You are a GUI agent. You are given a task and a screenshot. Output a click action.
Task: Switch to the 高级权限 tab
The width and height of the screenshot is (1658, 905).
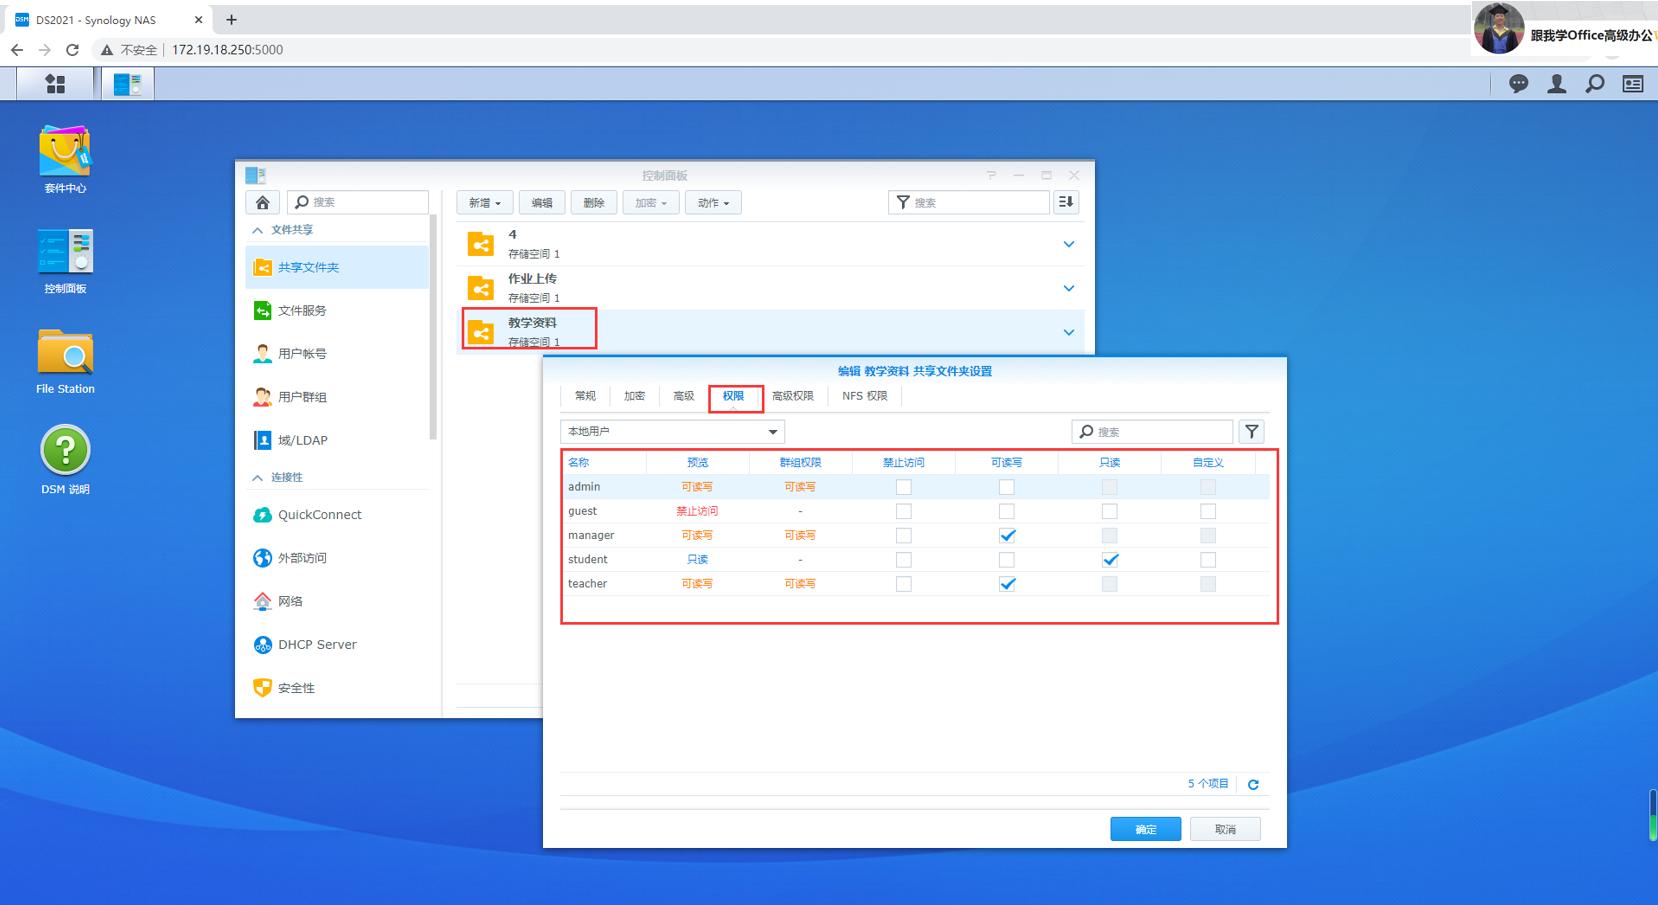(792, 396)
